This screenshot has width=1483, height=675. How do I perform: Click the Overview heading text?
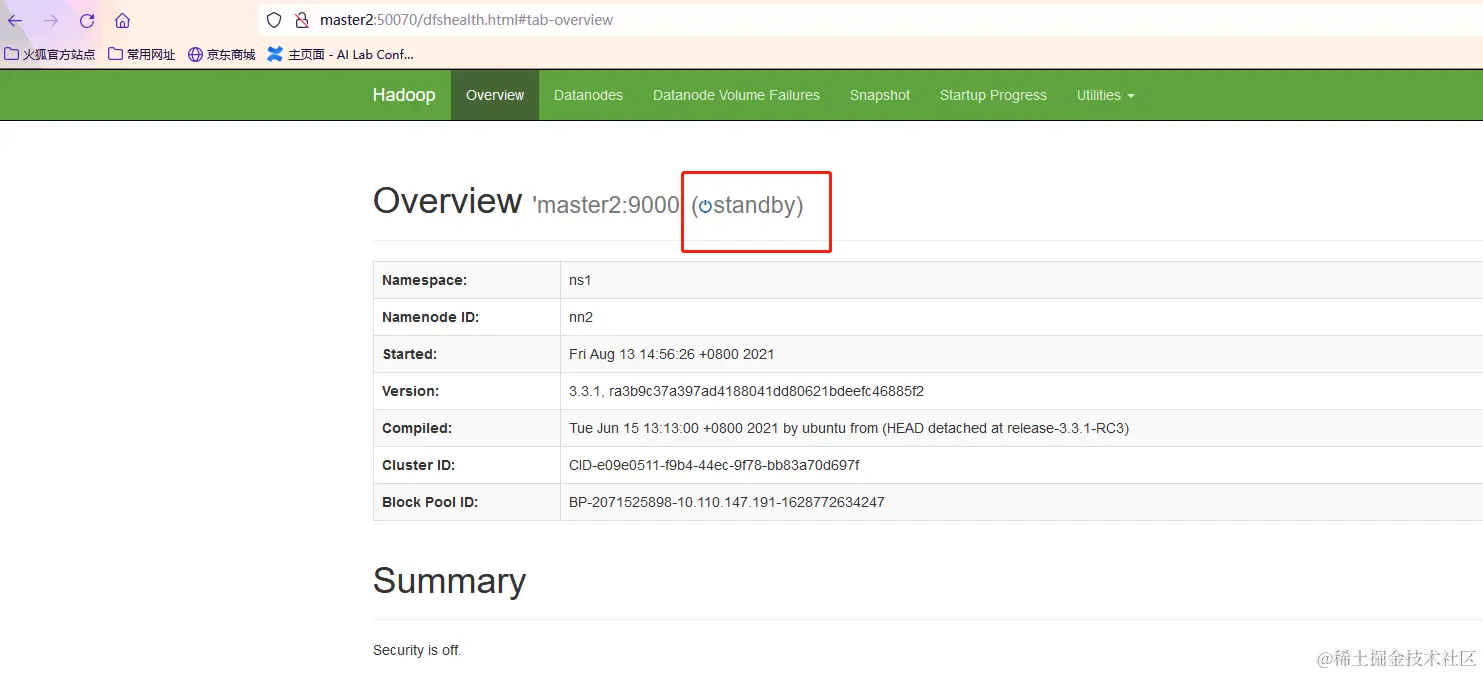pyautogui.click(x=447, y=201)
